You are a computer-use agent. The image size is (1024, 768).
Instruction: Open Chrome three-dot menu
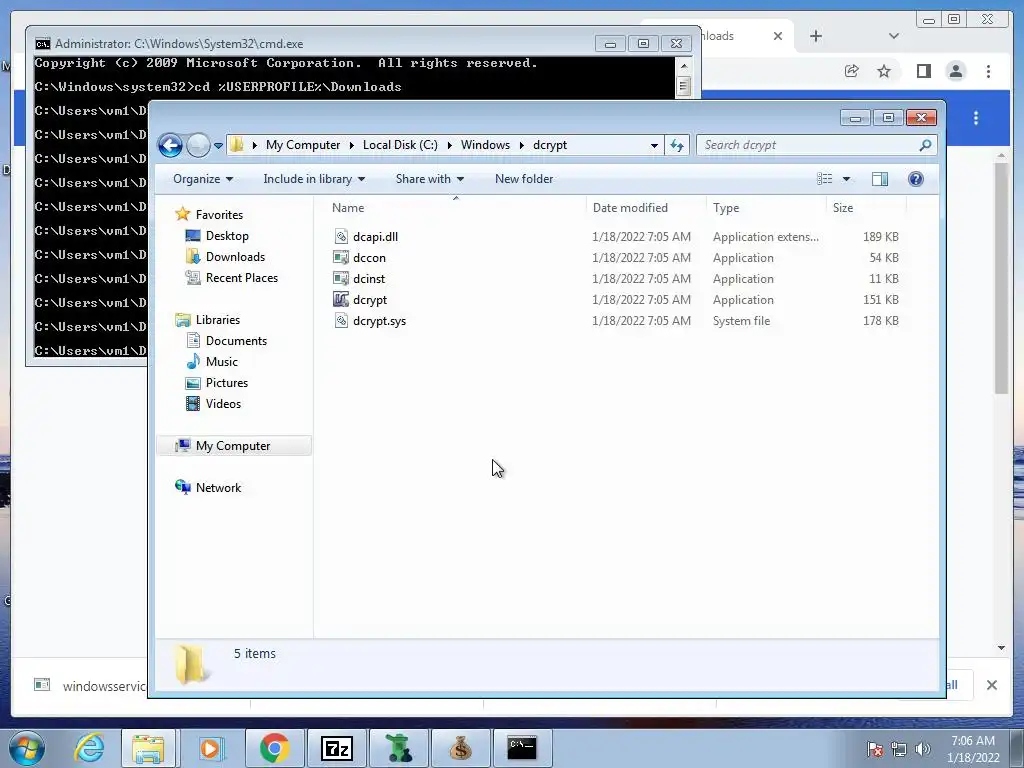988,71
